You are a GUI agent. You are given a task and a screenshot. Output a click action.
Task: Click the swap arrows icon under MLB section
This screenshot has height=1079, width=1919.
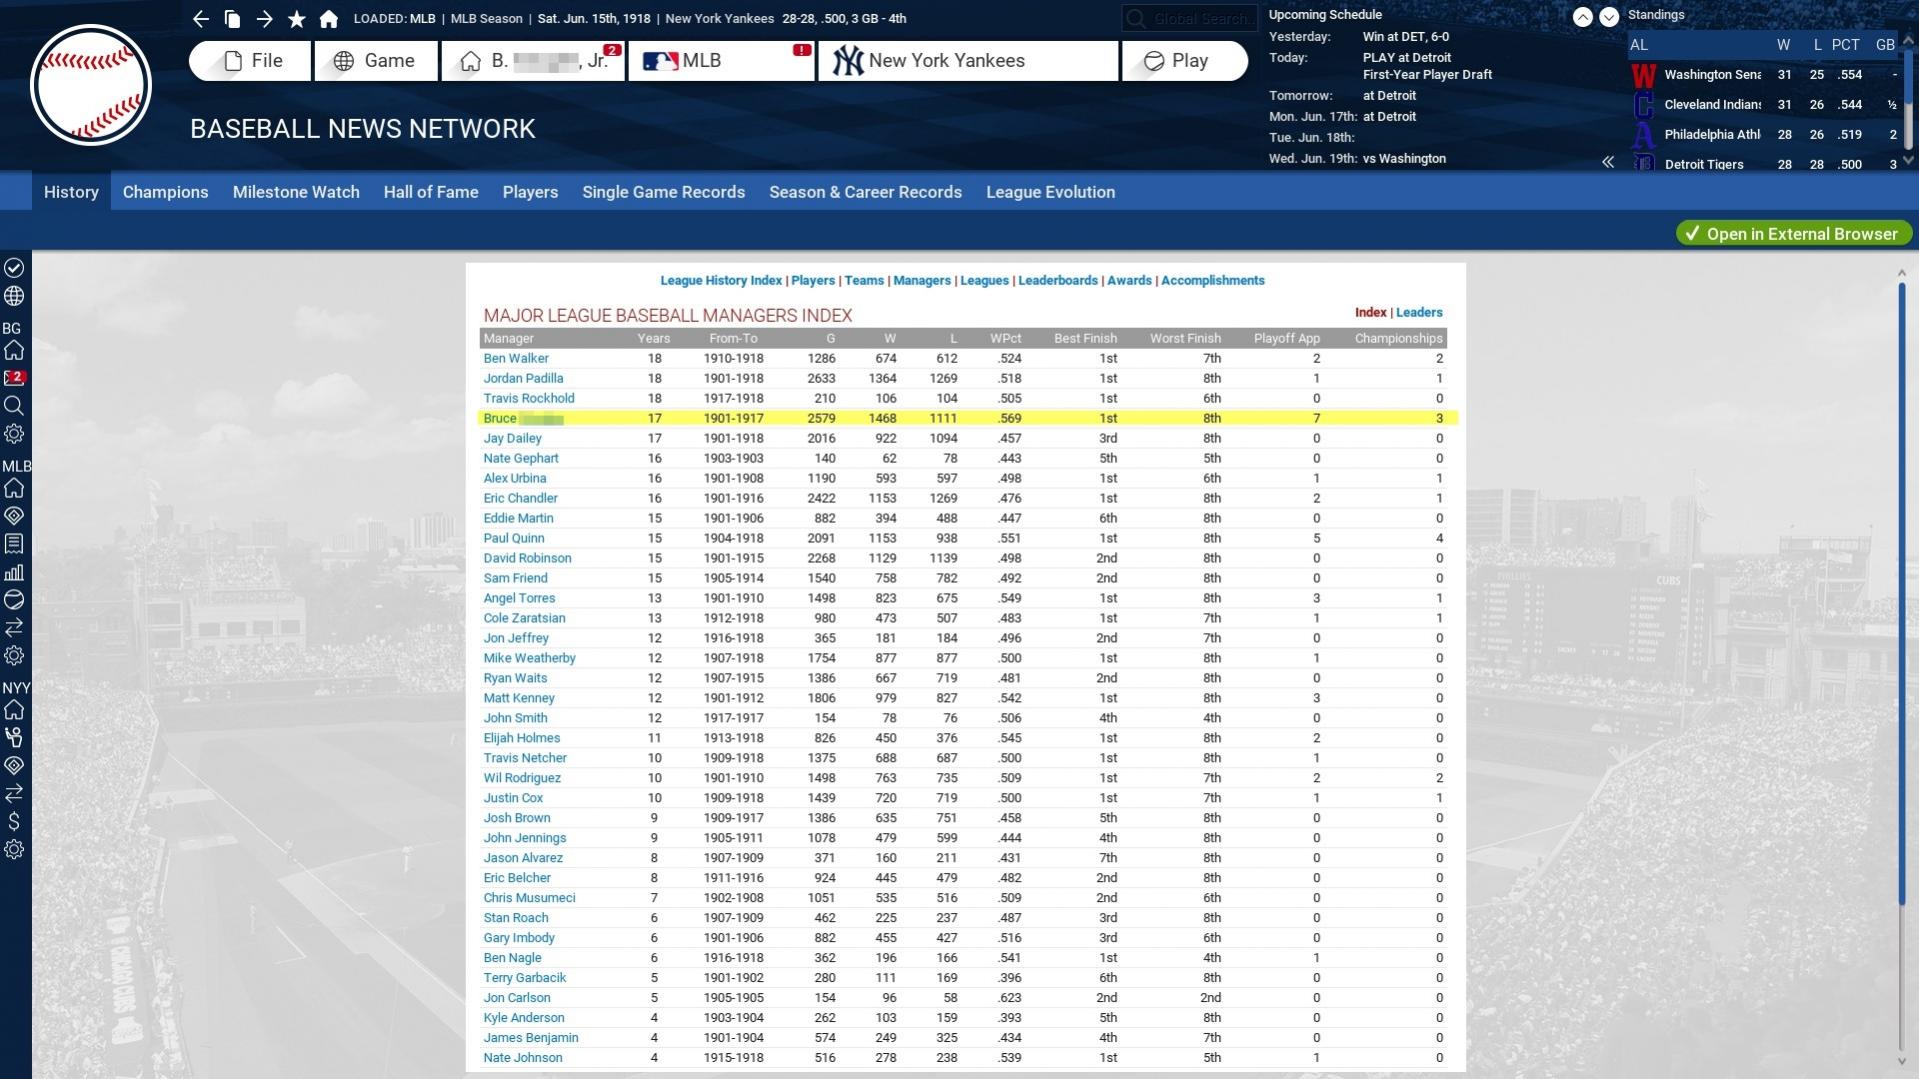click(x=14, y=628)
